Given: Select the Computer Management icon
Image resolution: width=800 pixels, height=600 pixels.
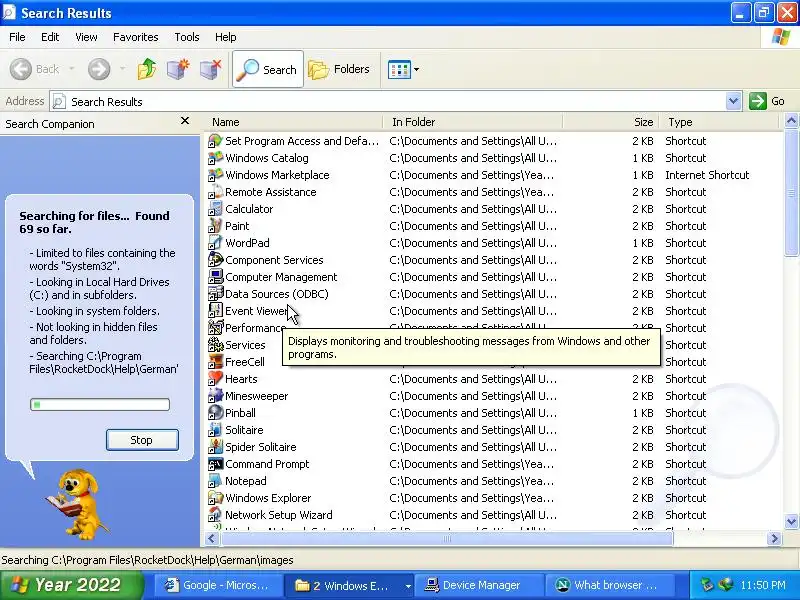Looking at the screenshot, I should pos(215,277).
